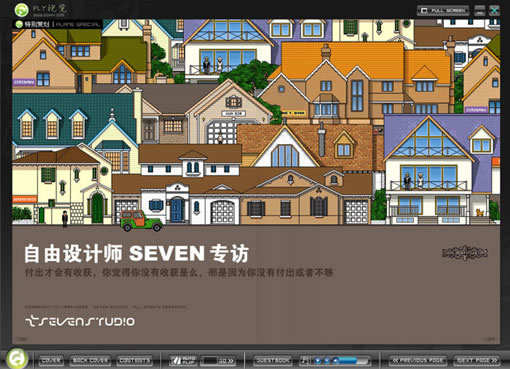
Task: Open the Guestbook
Action: [273, 360]
